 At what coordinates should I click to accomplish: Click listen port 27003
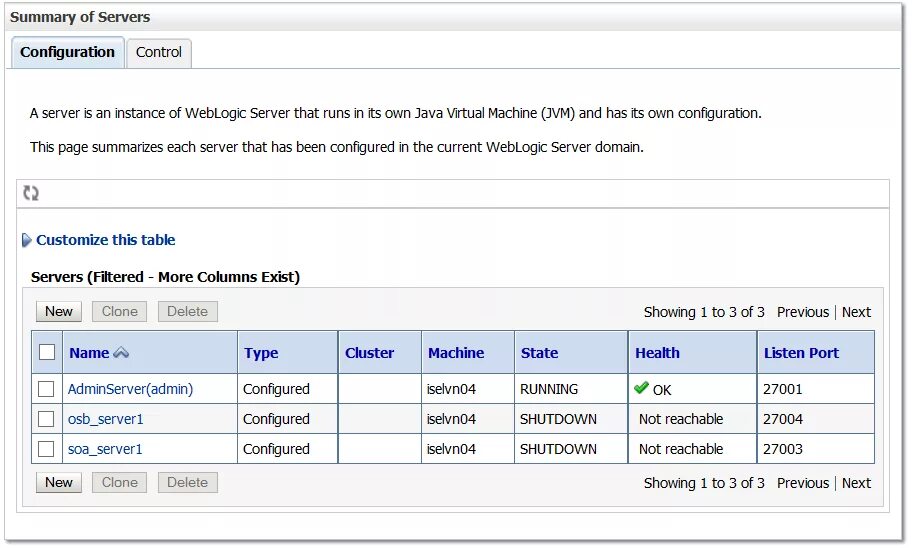[783, 449]
